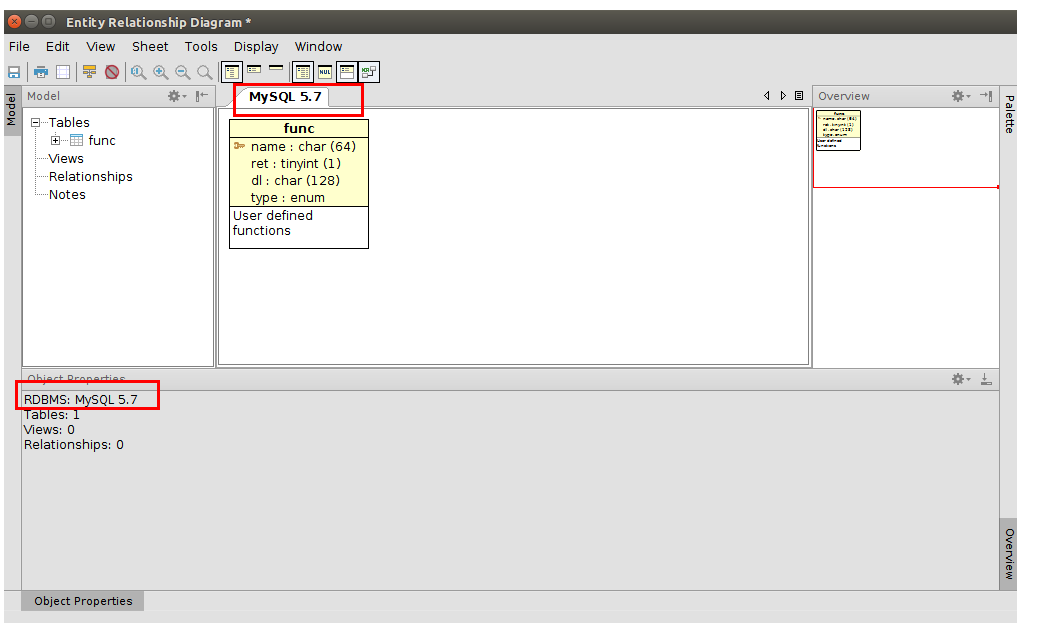The width and height of the screenshot is (1060, 642).
Task: Select the Relationships tree item
Action: click(x=91, y=176)
